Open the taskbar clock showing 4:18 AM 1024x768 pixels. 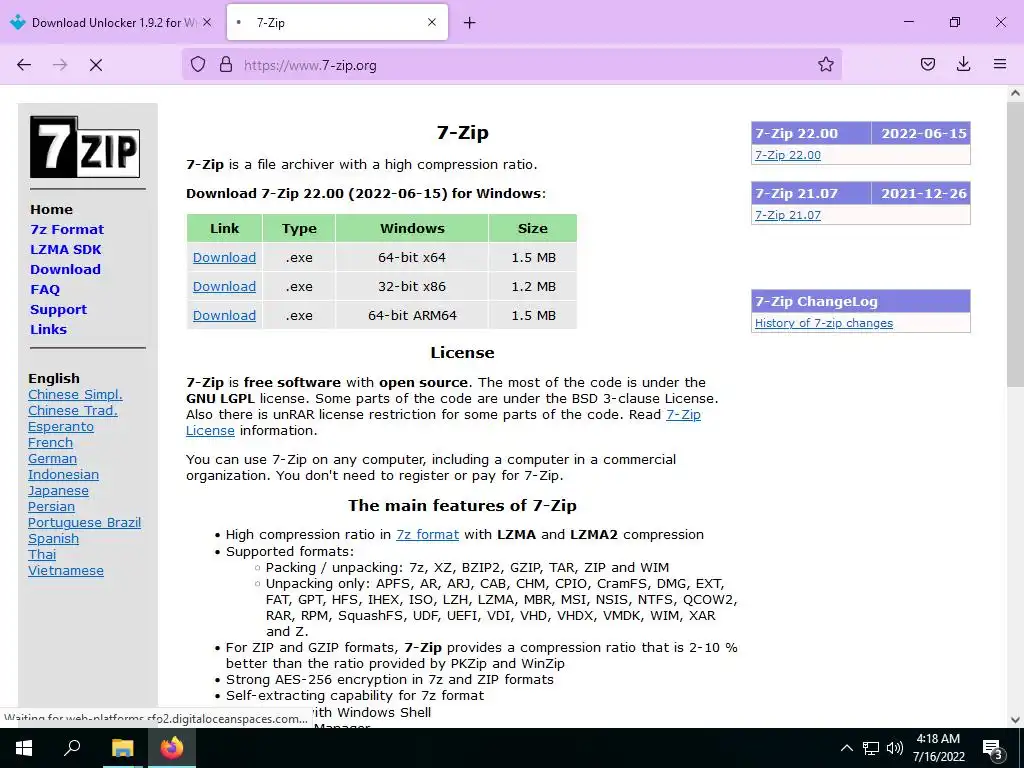click(x=938, y=748)
